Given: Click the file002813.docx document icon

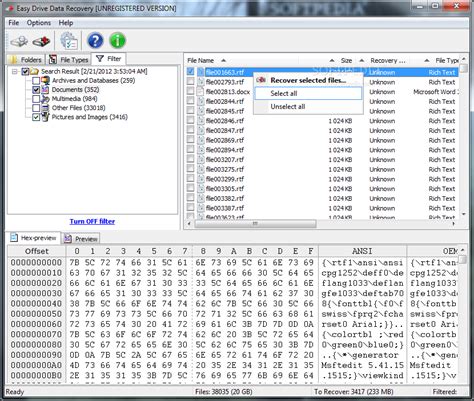Looking at the screenshot, I should point(200,92).
